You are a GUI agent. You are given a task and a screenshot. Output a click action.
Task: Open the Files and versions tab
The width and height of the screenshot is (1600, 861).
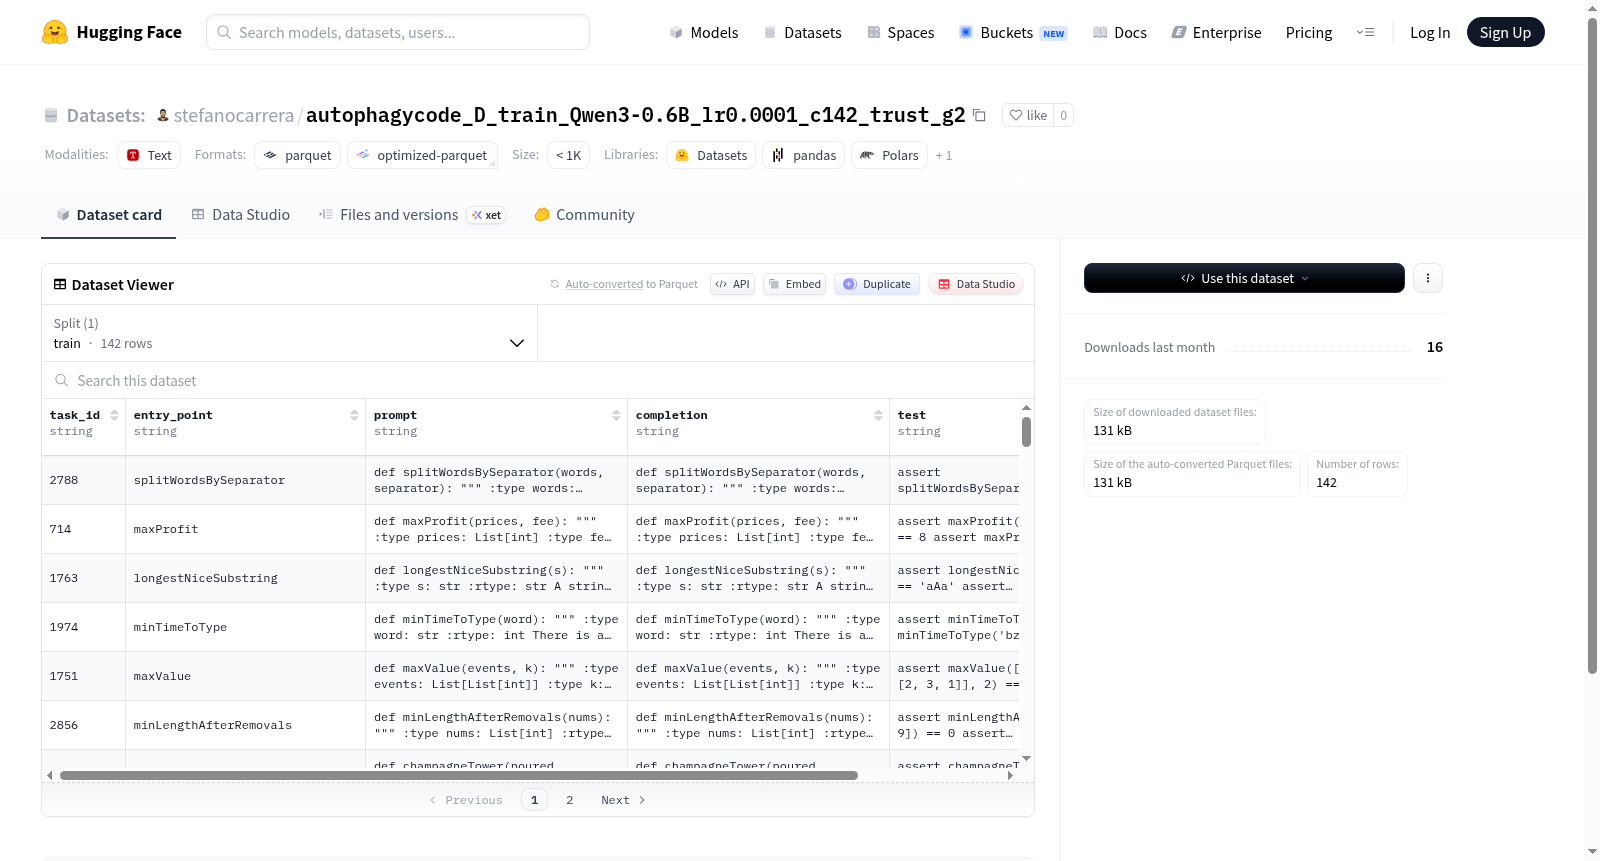point(412,214)
